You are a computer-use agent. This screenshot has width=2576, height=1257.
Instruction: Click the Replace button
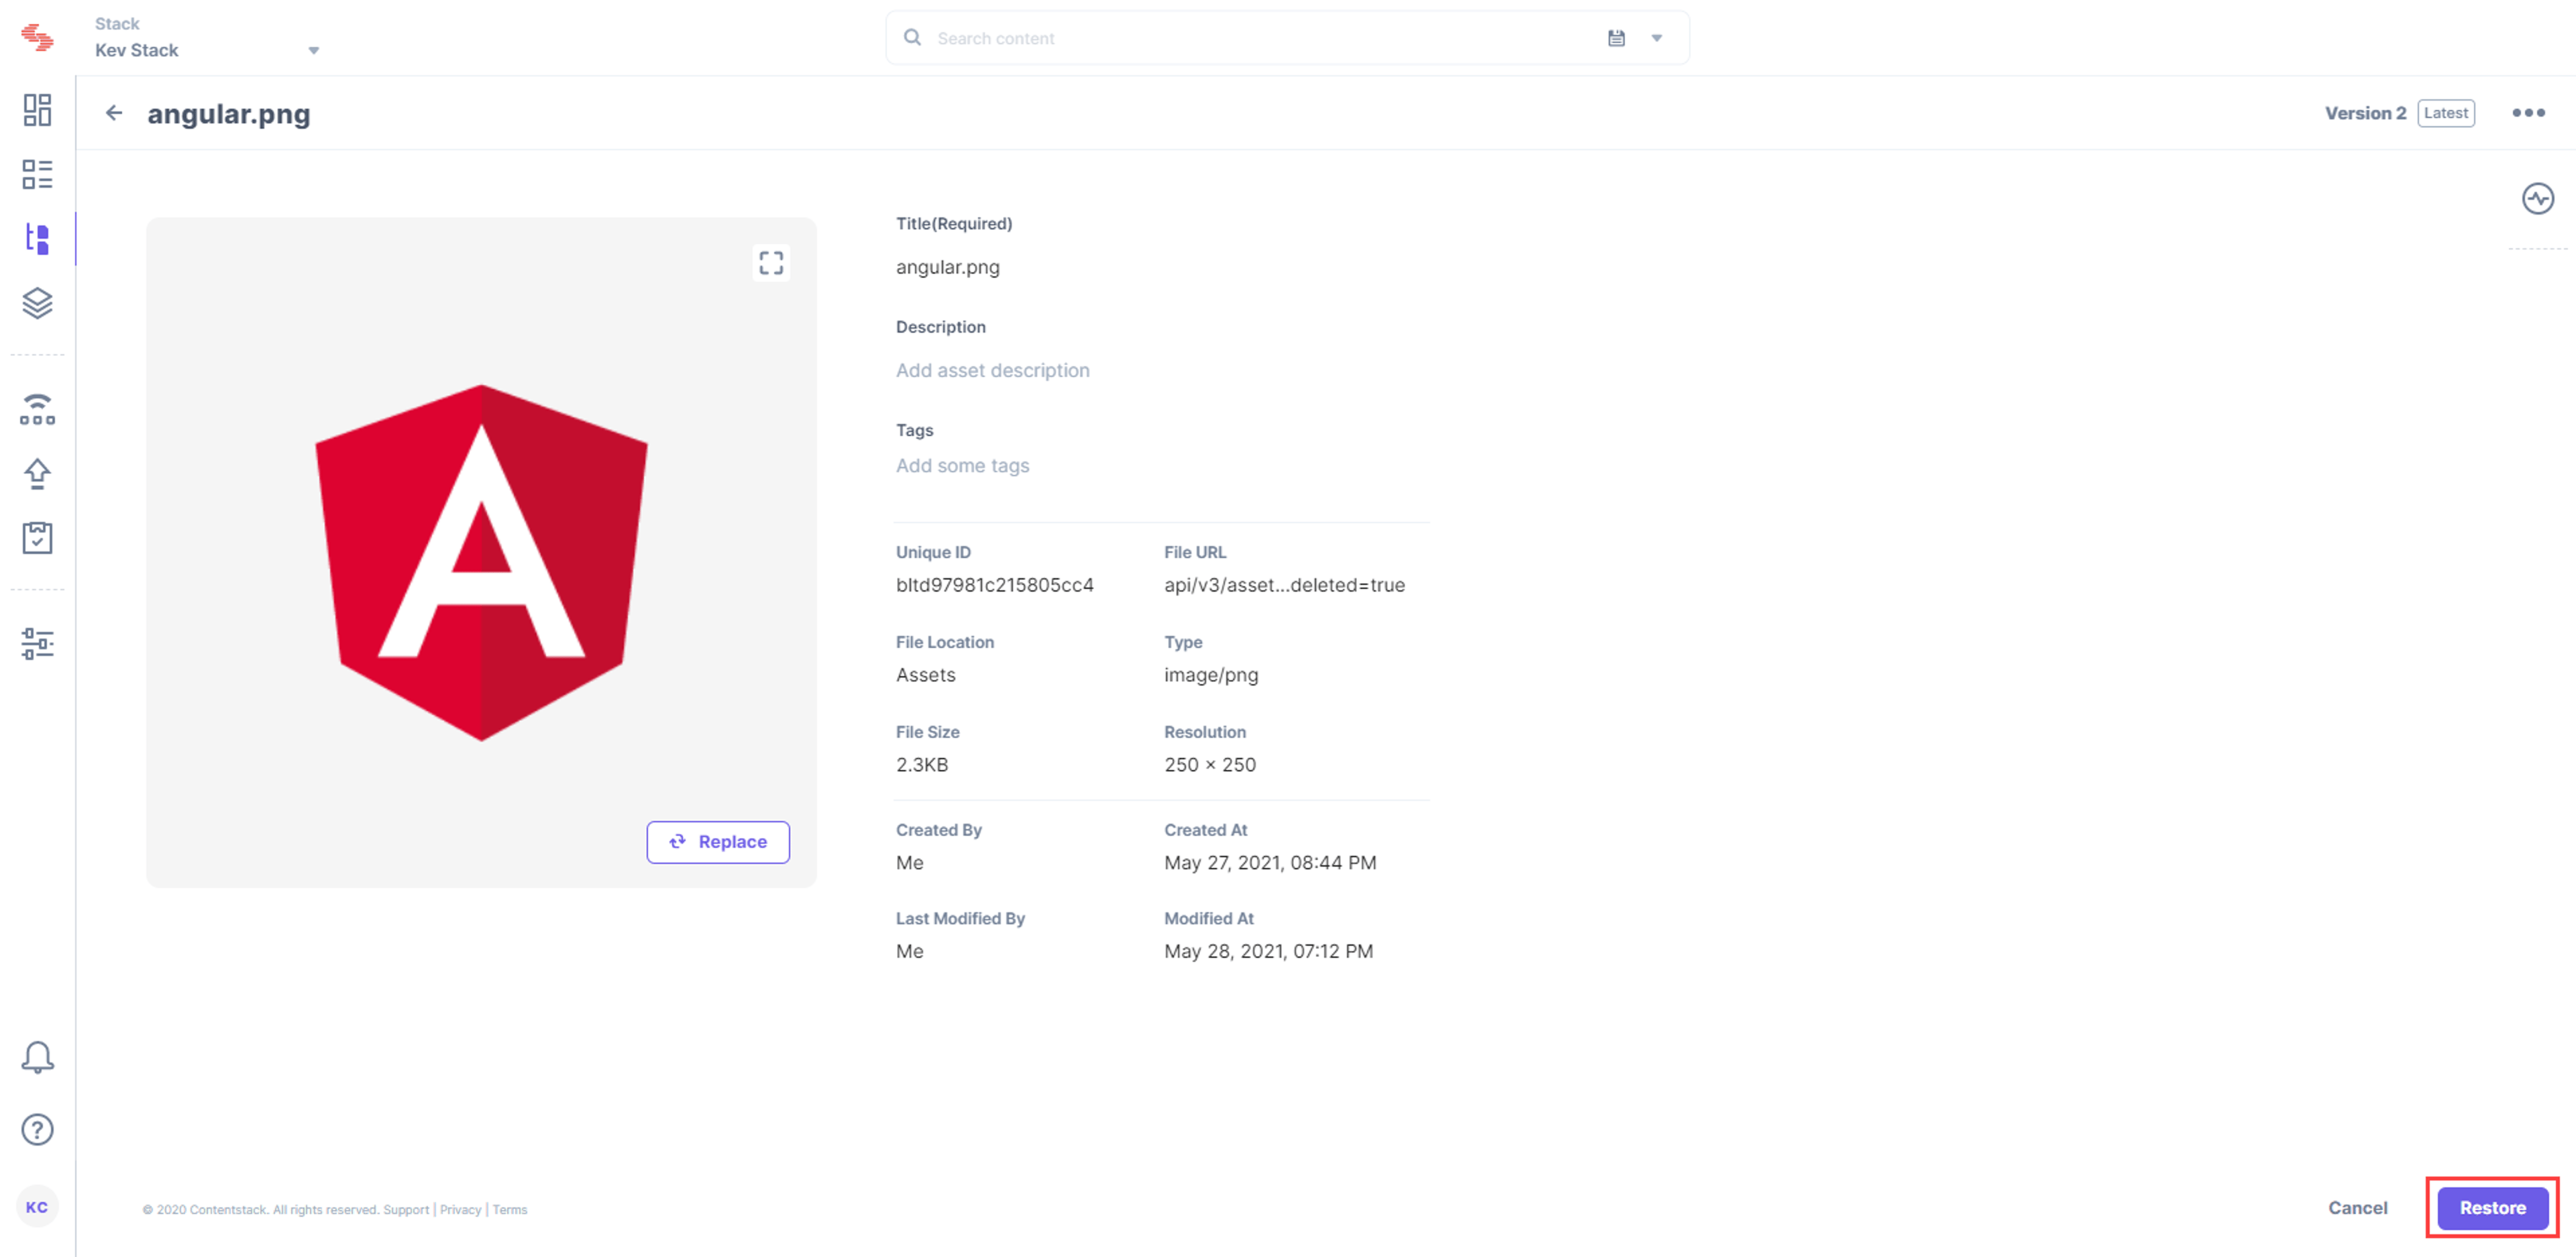[718, 842]
